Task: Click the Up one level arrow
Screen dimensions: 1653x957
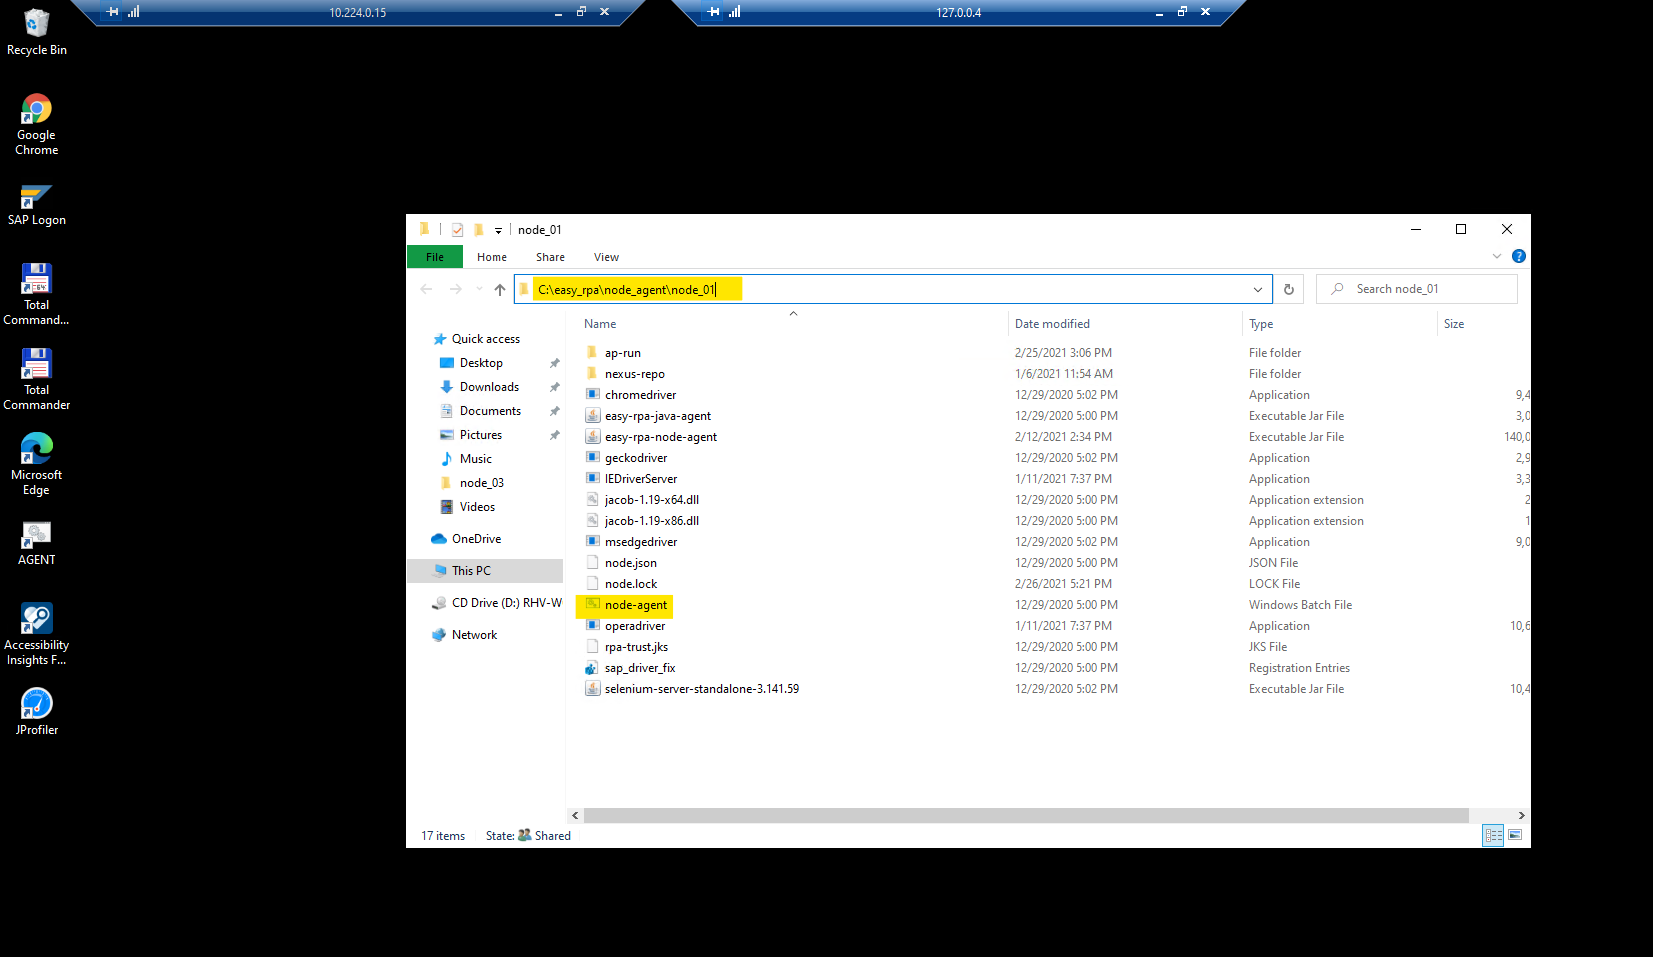Action: point(500,290)
